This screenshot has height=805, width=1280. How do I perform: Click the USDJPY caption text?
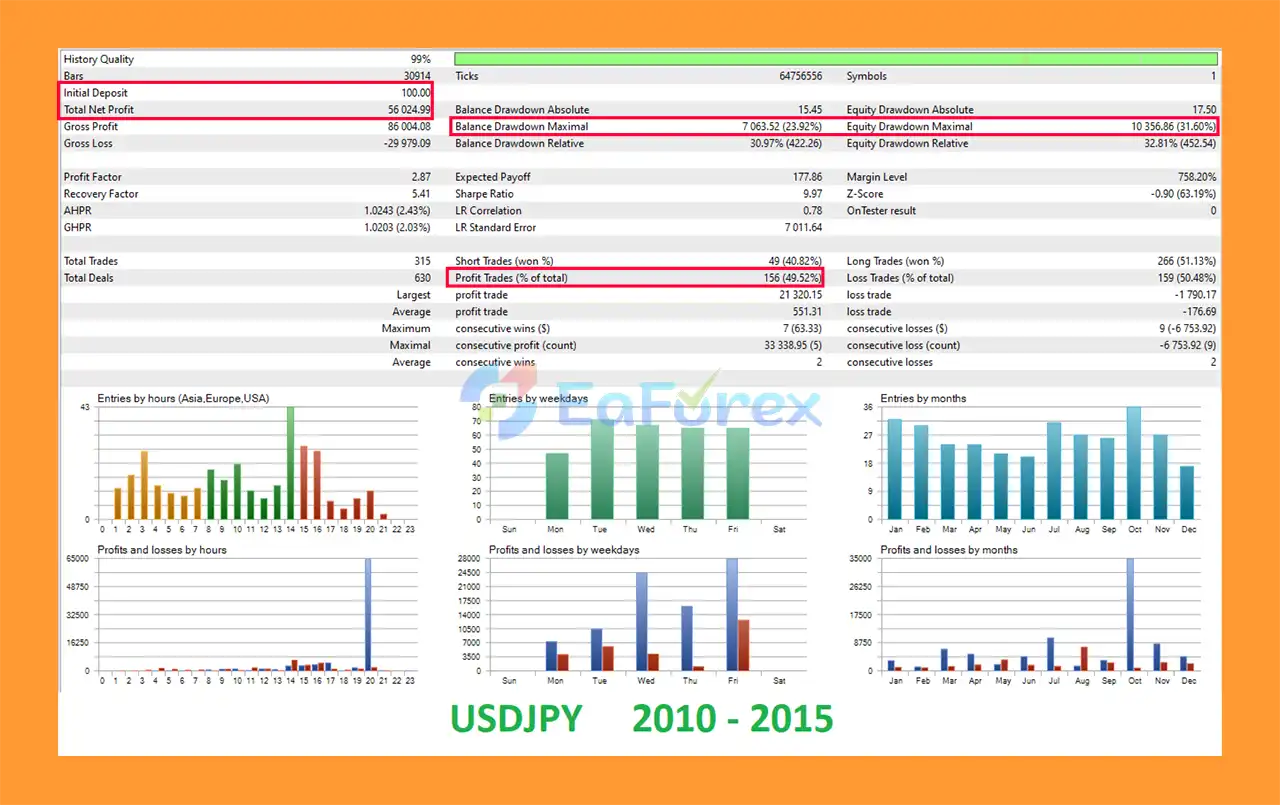pyautogui.click(x=516, y=718)
